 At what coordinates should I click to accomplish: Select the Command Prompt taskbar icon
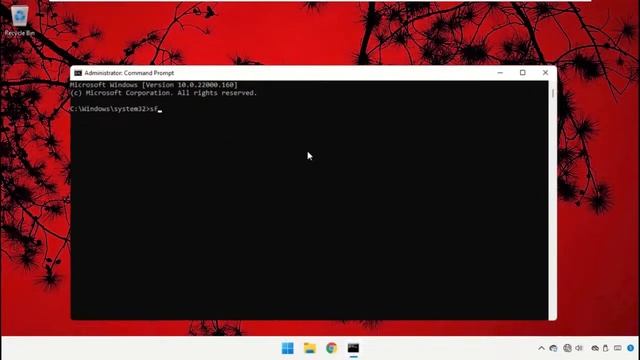click(x=353, y=348)
